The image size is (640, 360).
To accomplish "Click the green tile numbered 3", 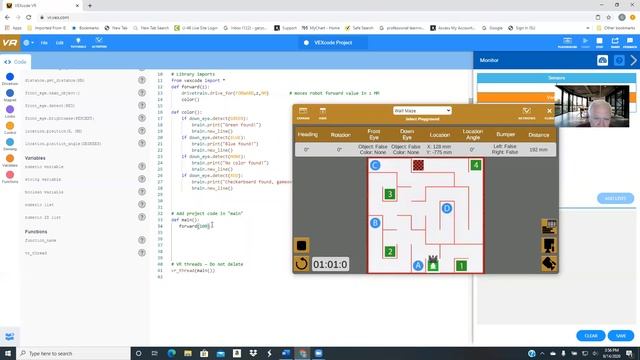I will 390,194.
